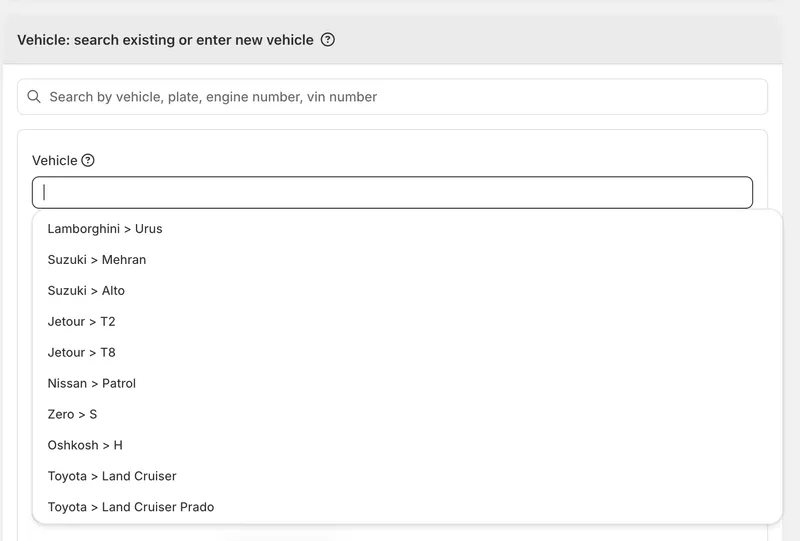Choose Jetour > T8 entry

[x=407, y=352]
